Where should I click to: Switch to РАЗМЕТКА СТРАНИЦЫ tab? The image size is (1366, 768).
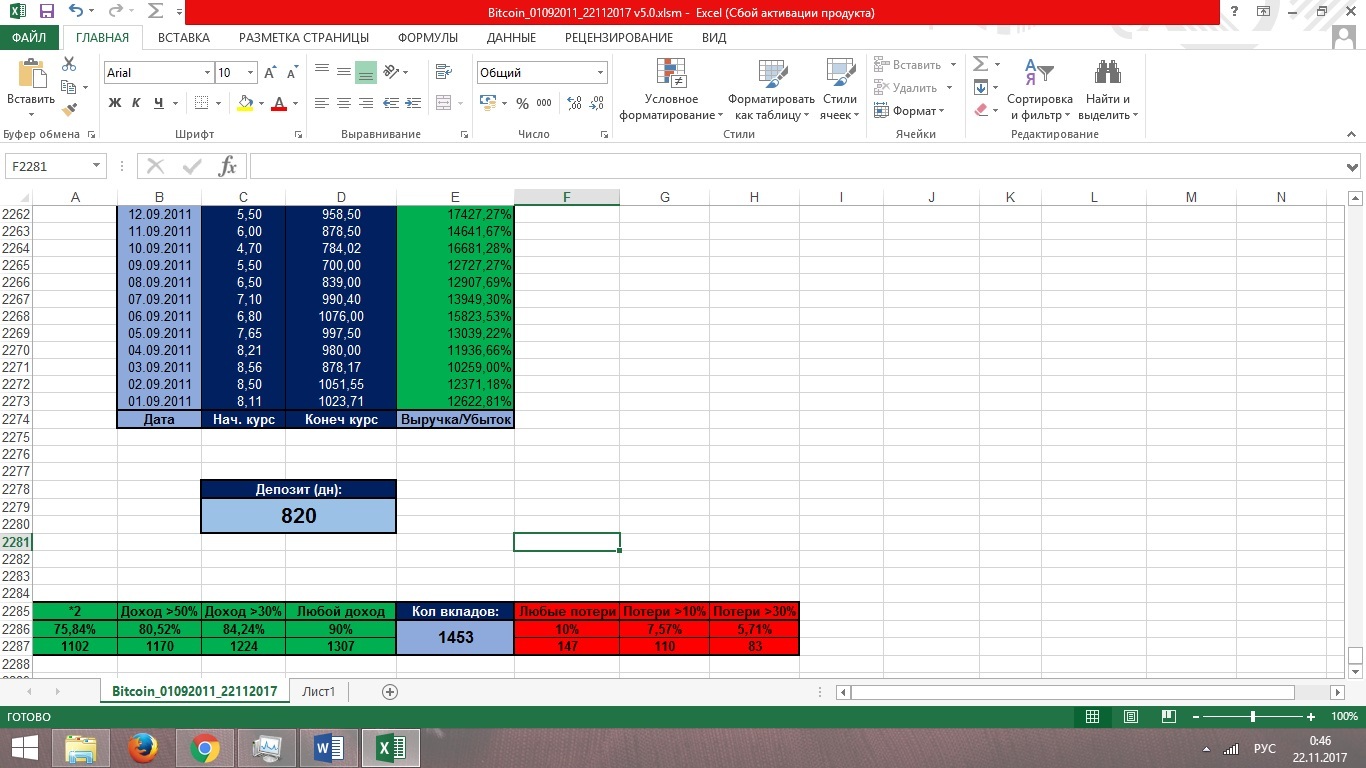pyautogui.click(x=303, y=38)
